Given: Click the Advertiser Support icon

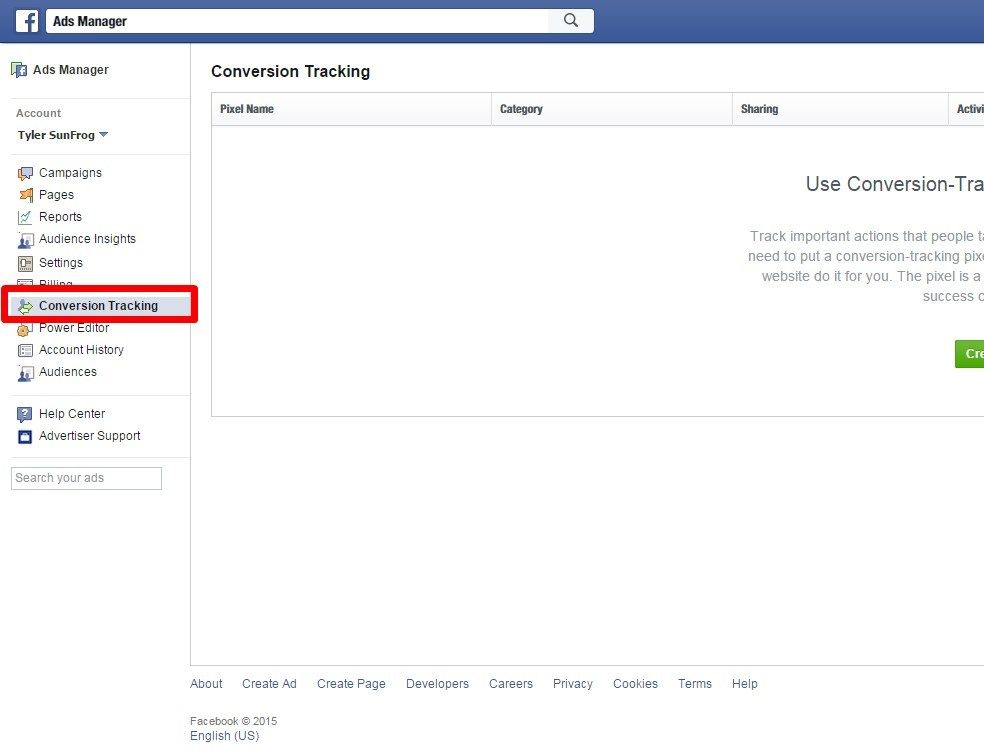Looking at the screenshot, I should [25, 436].
